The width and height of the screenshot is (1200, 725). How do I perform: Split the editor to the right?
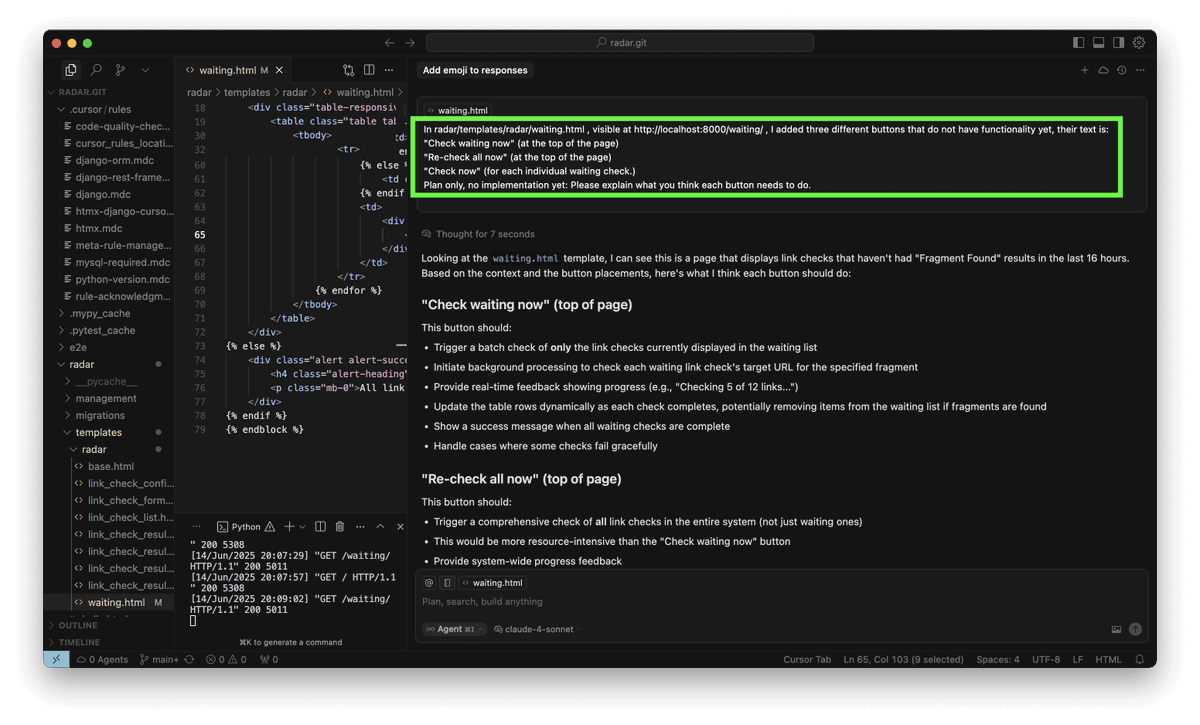click(x=369, y=70)
